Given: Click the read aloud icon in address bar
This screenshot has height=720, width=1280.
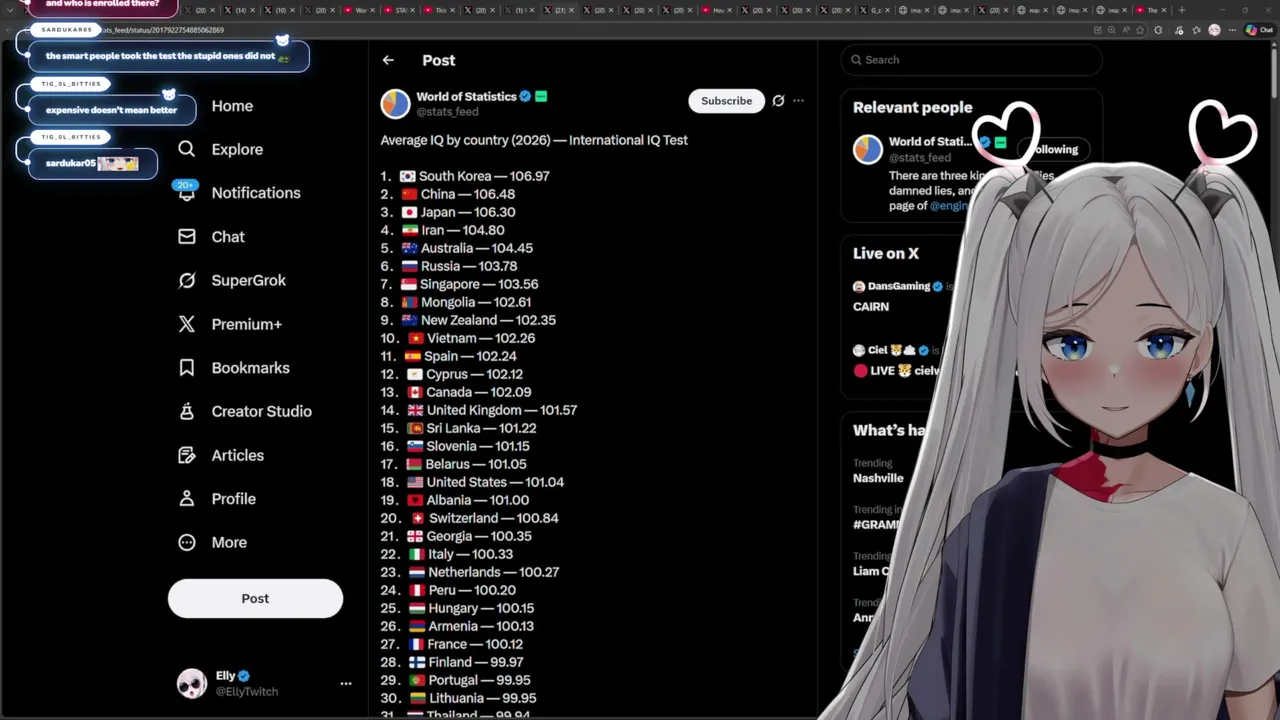Looking at the screenshot, I should [x=1125, y=30].
